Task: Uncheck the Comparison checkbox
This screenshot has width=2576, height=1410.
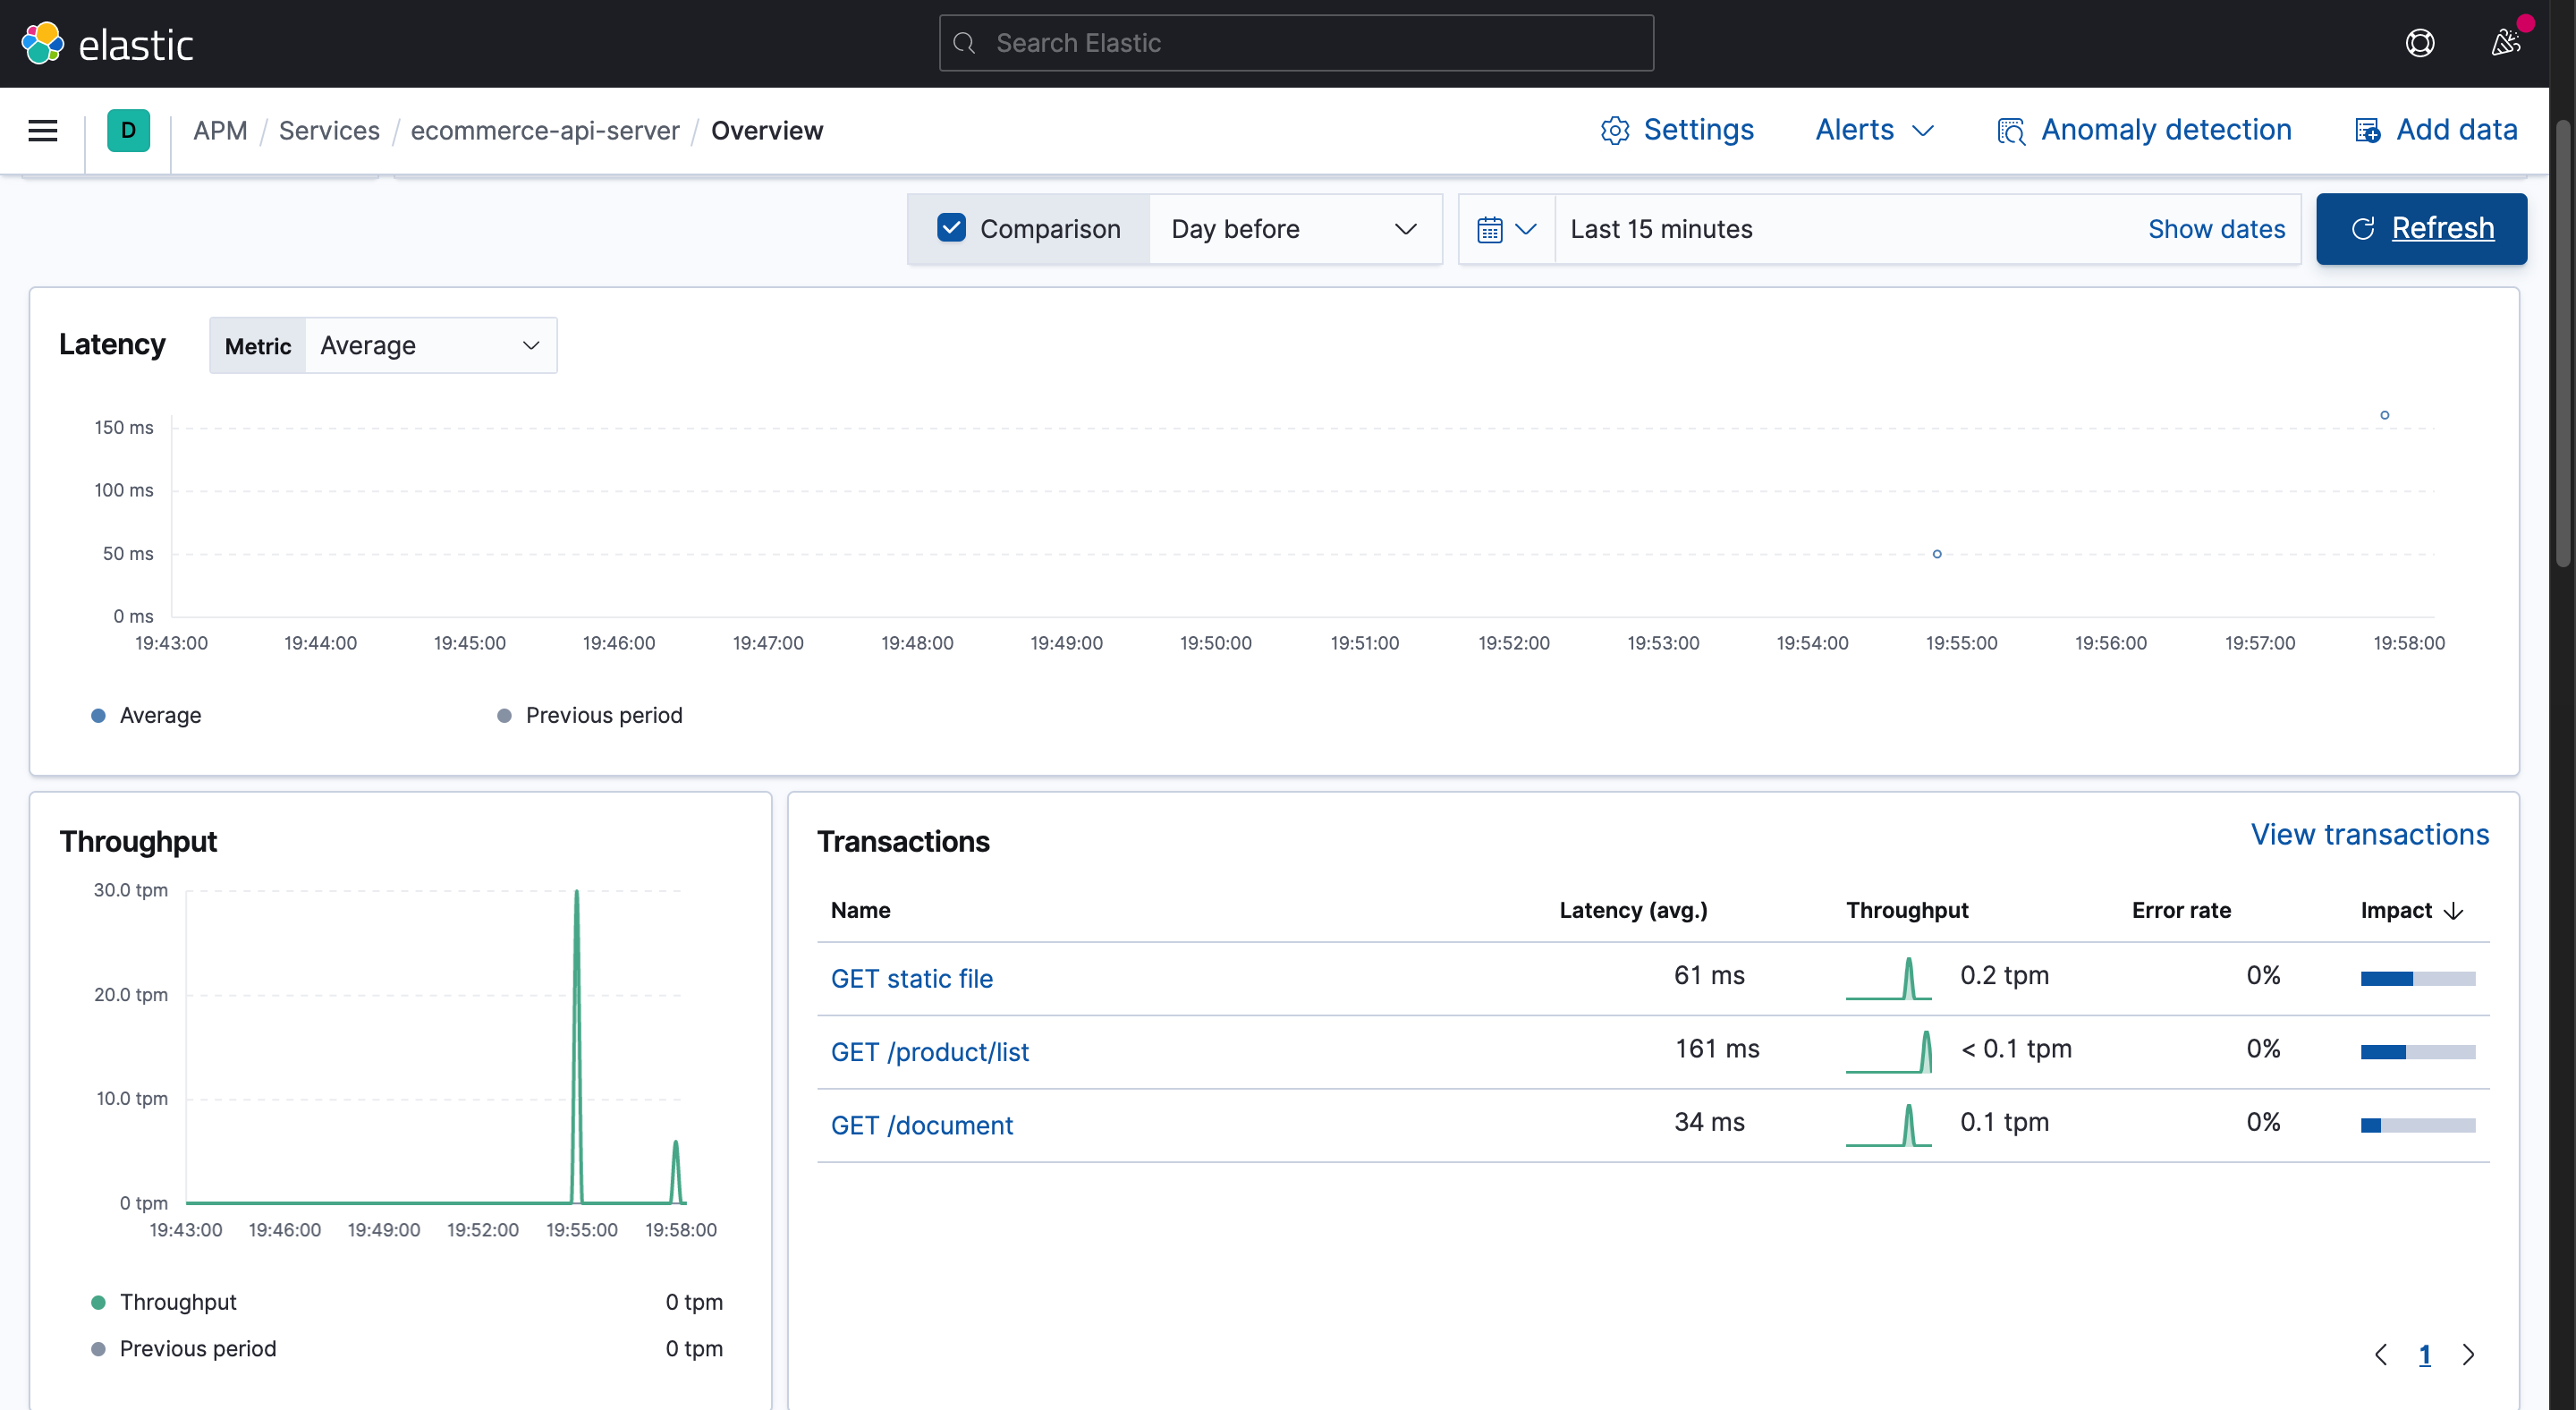Action: [x=951, y=228]
